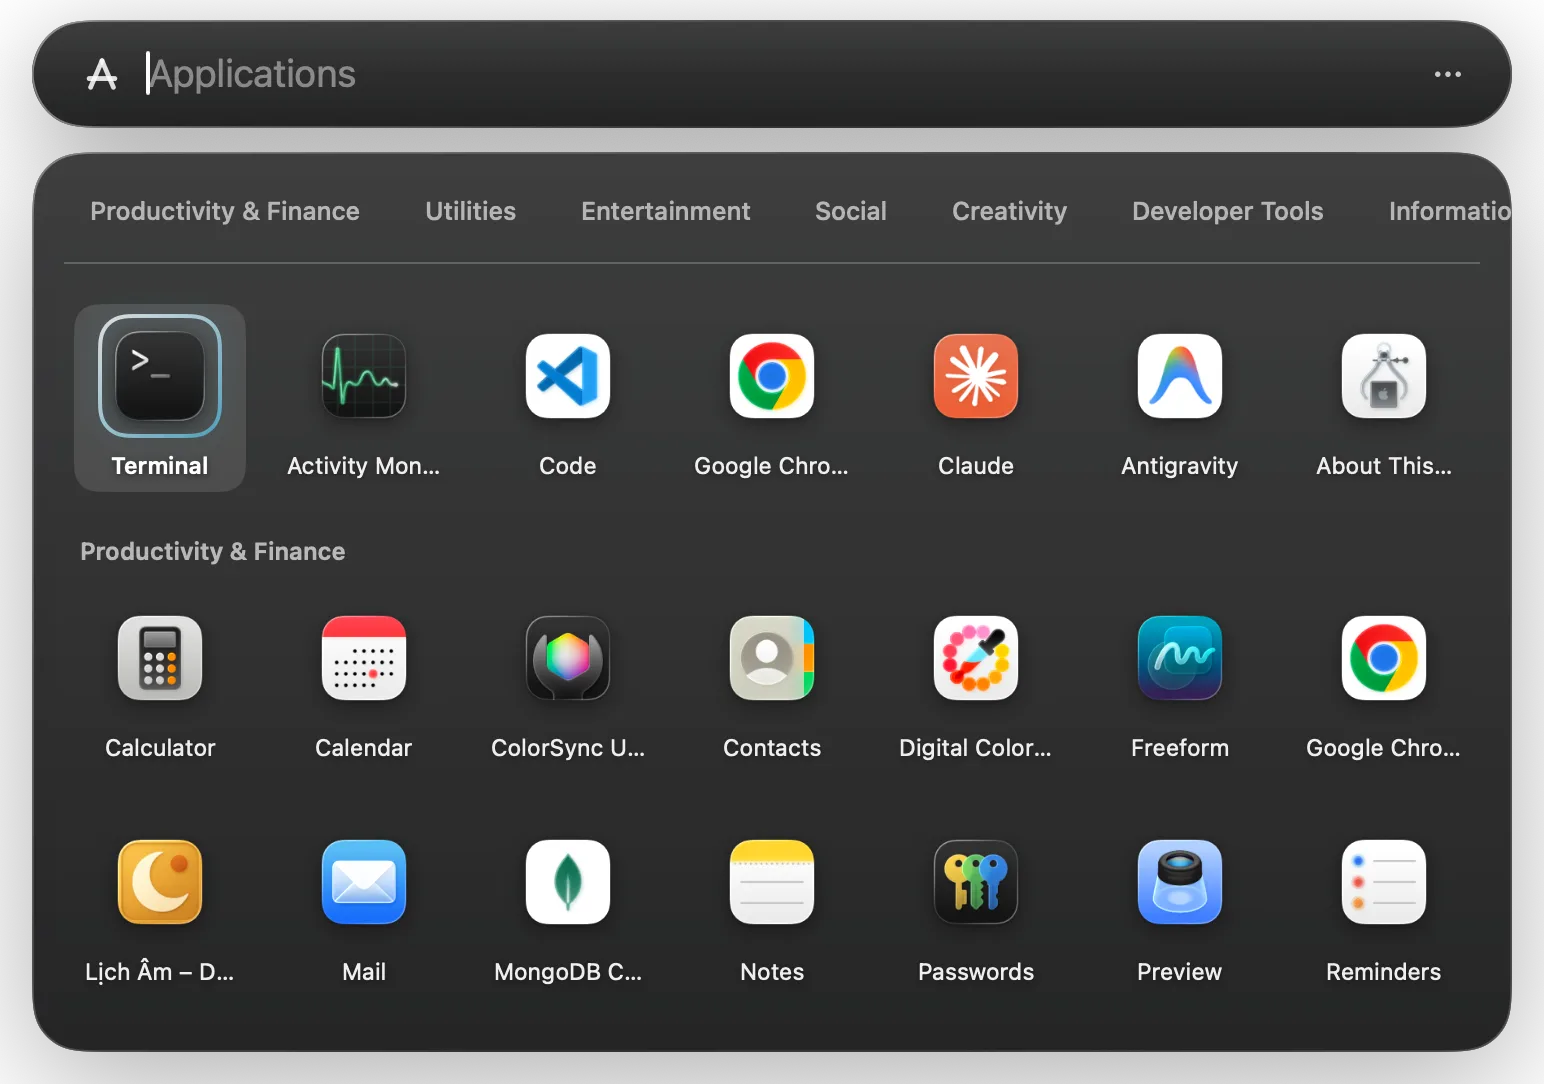The width and height of the screenshot is (1544, 1084).
Task: Switch to Developer Tools category
Action: (x=1228, y=211)
